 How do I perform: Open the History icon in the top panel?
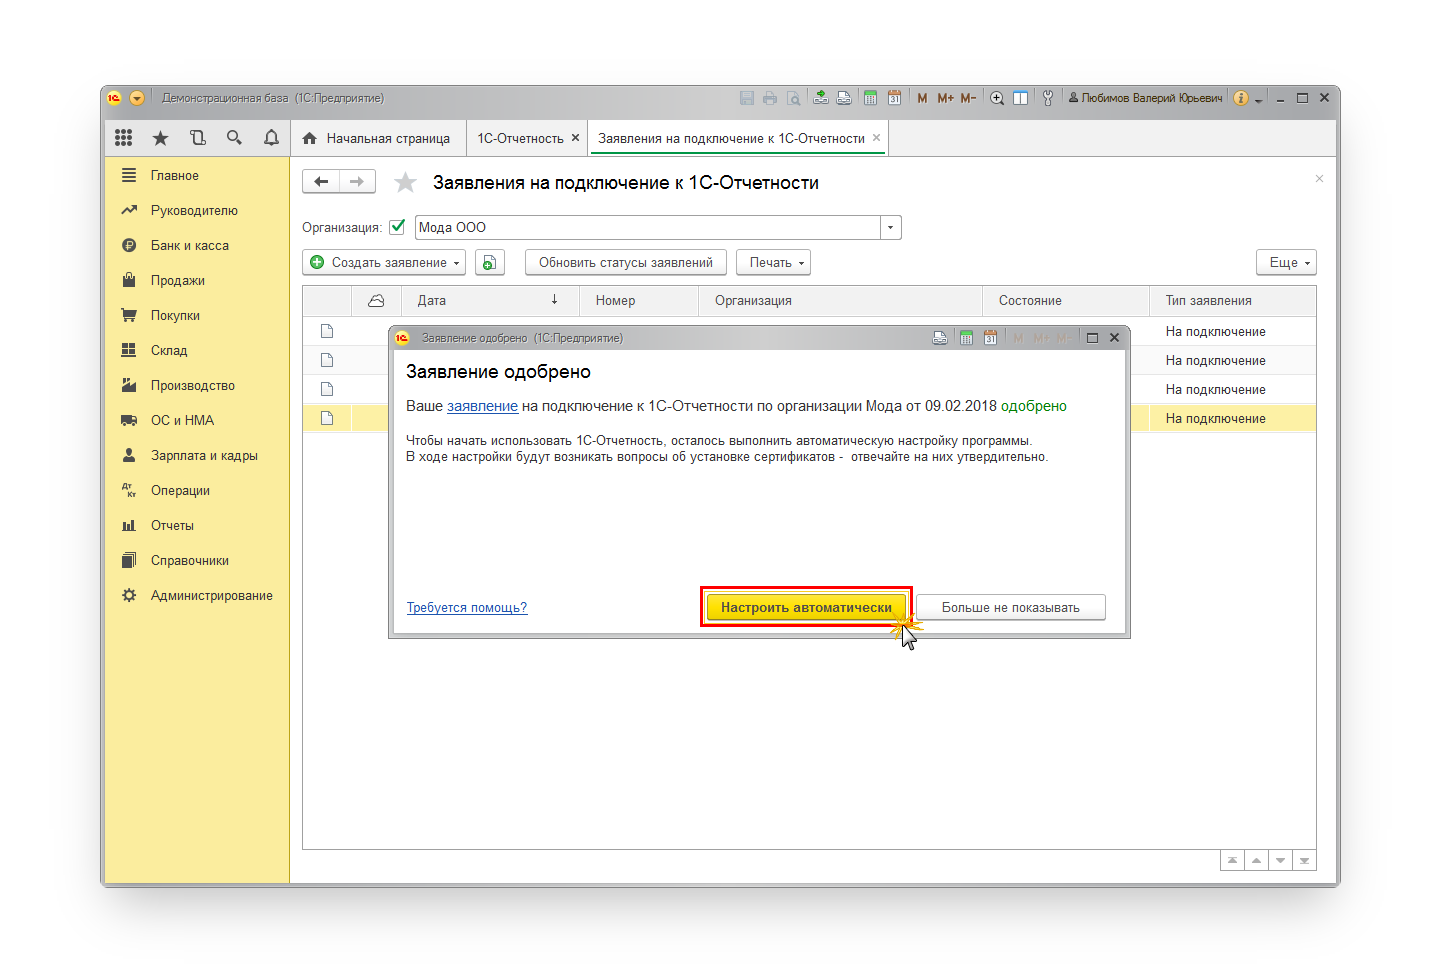(197, 138)
